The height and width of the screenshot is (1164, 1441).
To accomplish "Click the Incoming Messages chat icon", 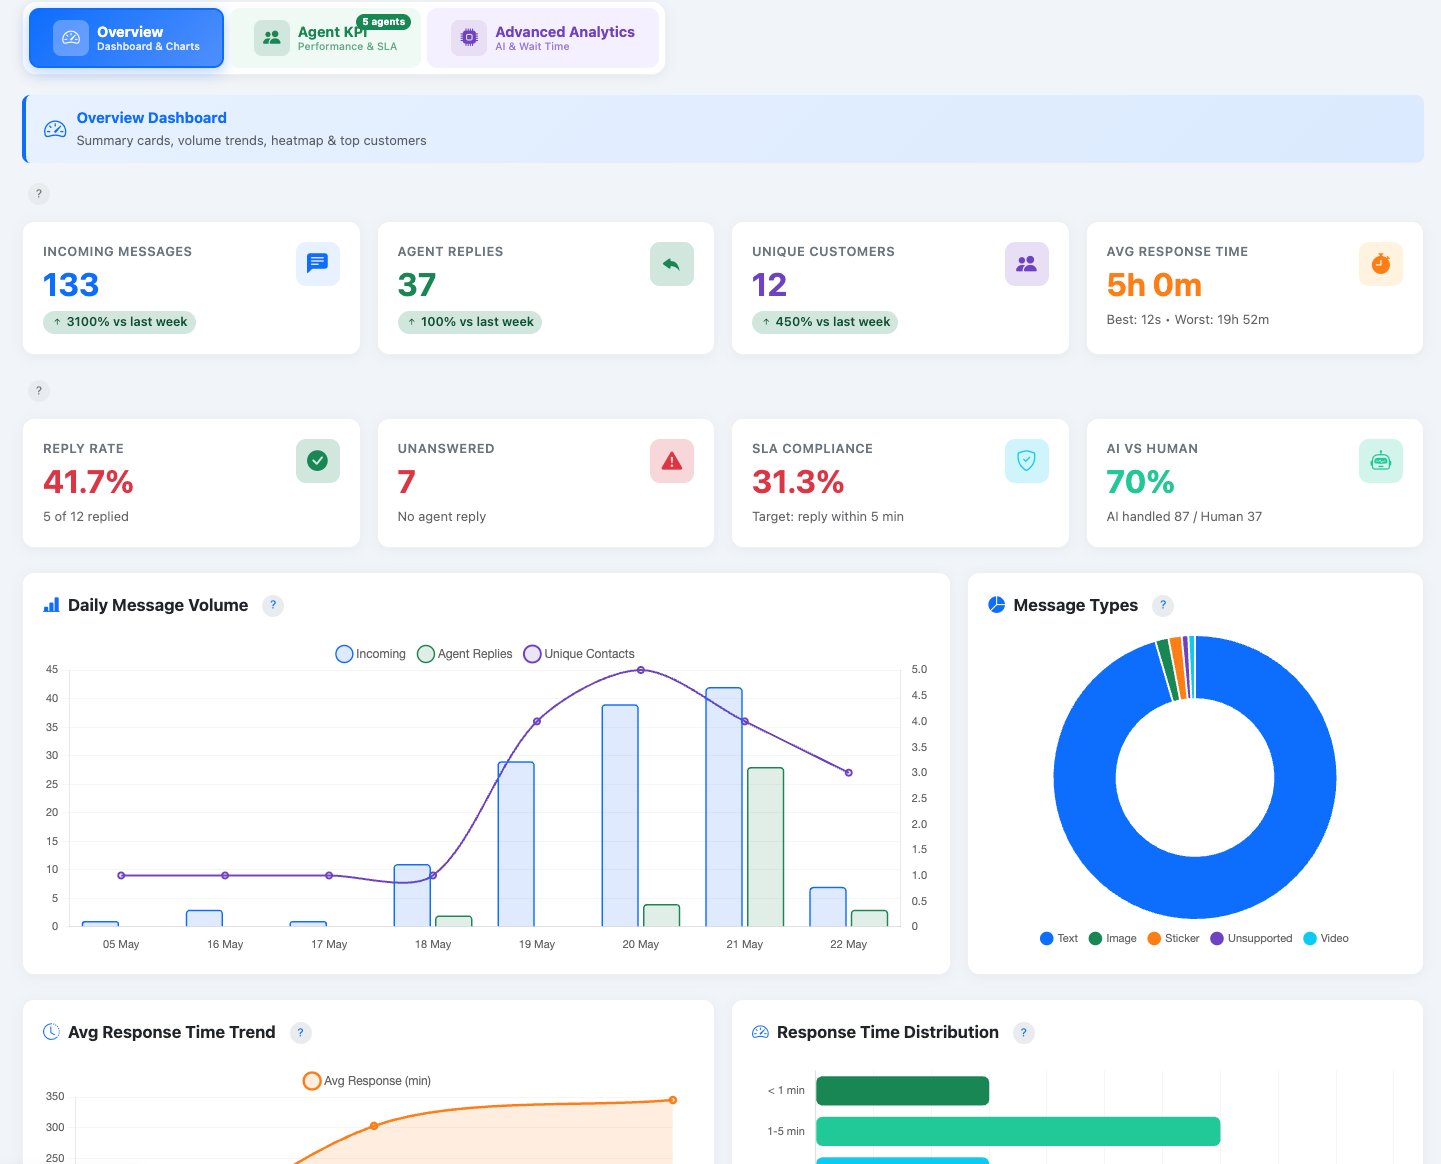I will click(x=318, y=264).
